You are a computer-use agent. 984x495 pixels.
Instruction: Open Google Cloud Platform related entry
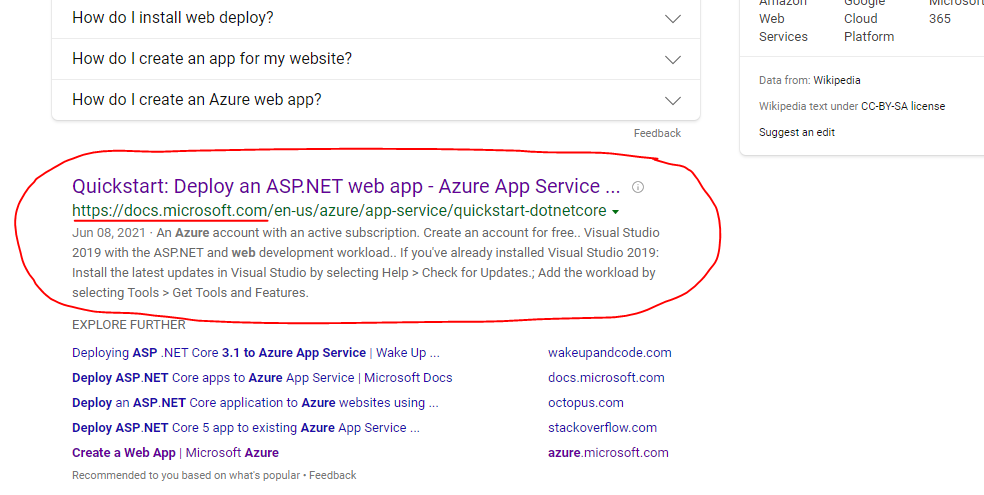pyautogui.click(x=869, y=19)
